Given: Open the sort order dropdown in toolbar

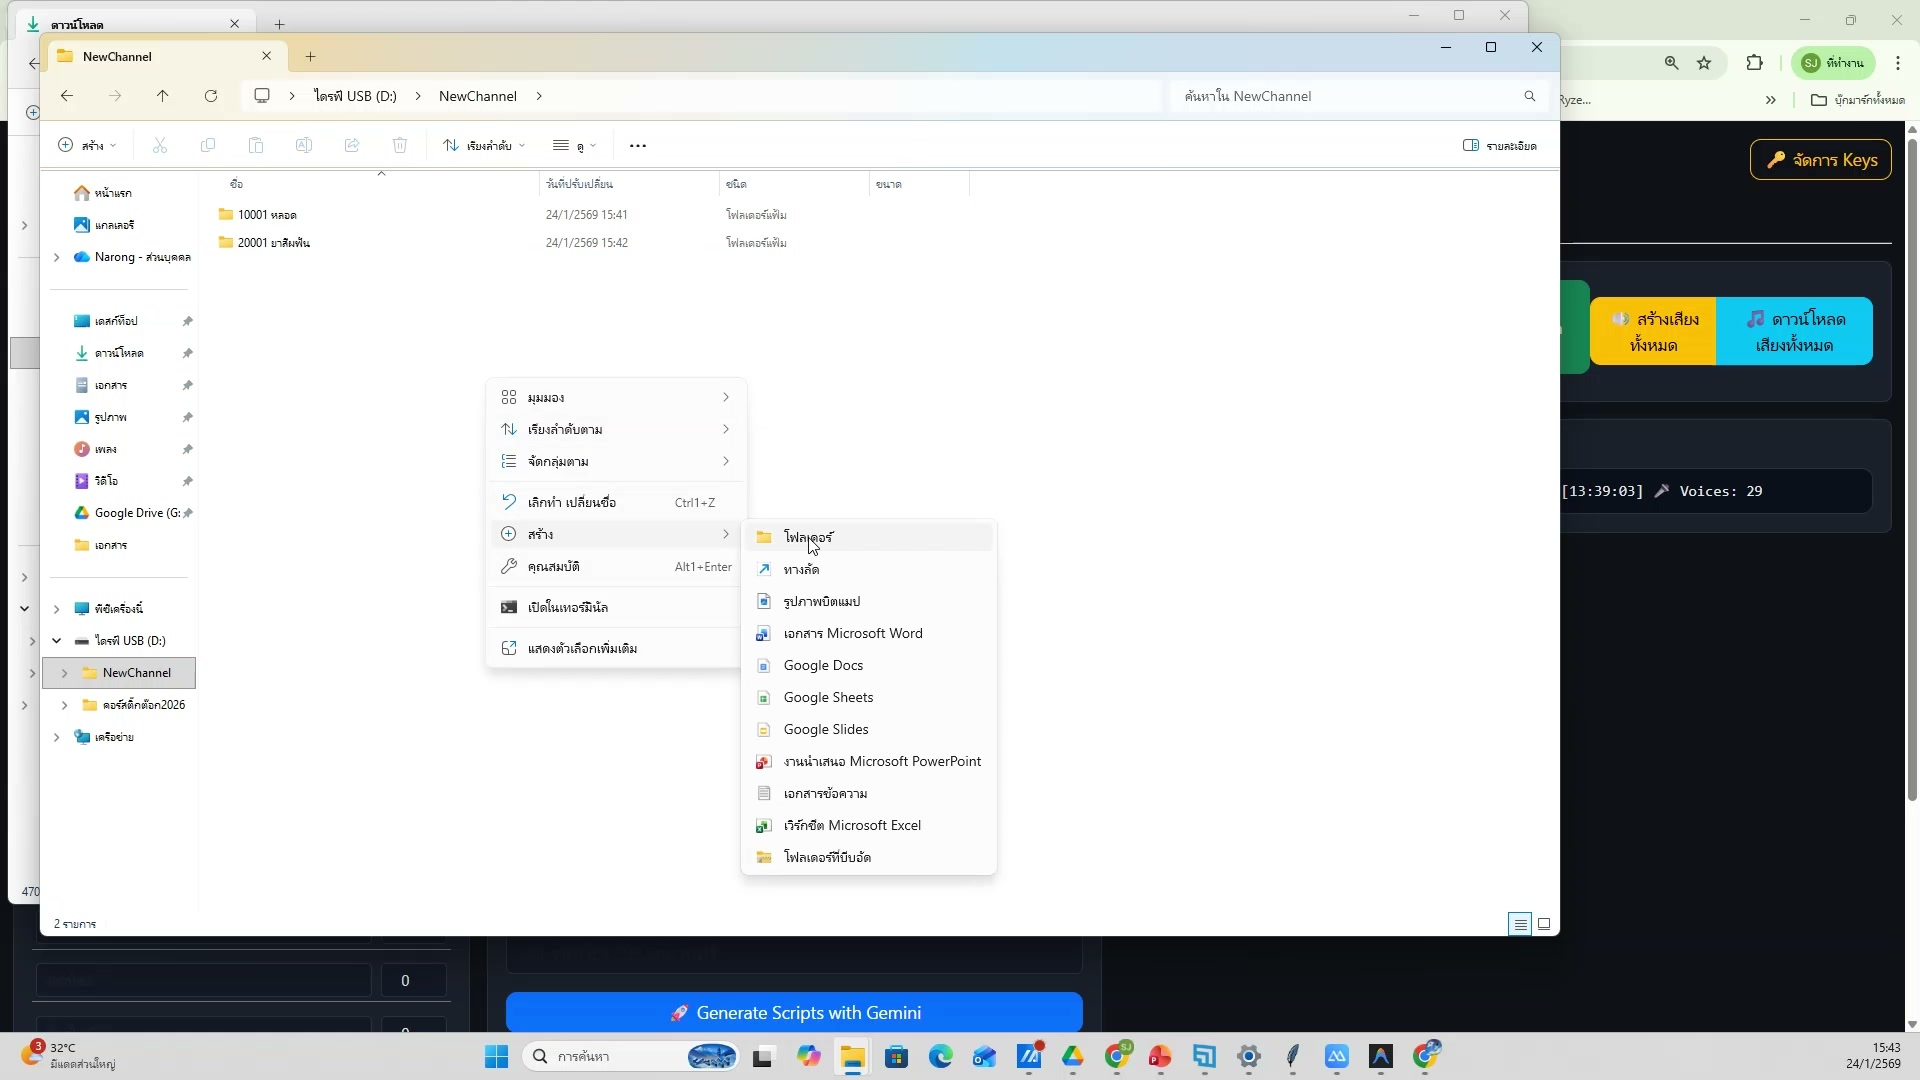Looking at the screenshot, I should 484,146.
